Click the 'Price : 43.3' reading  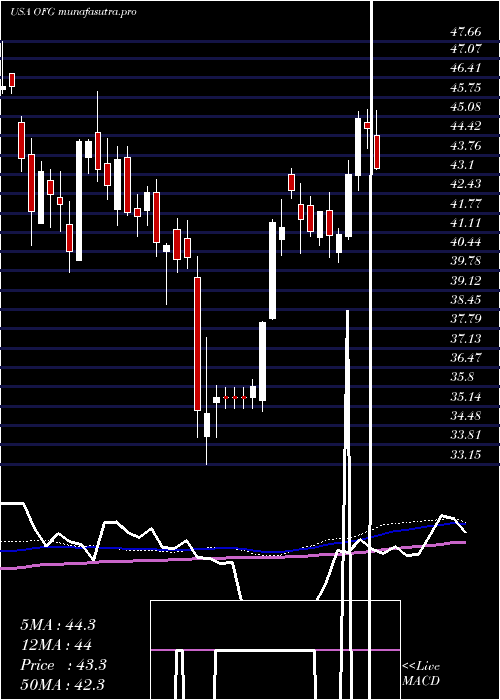click(x=63, y=665)
